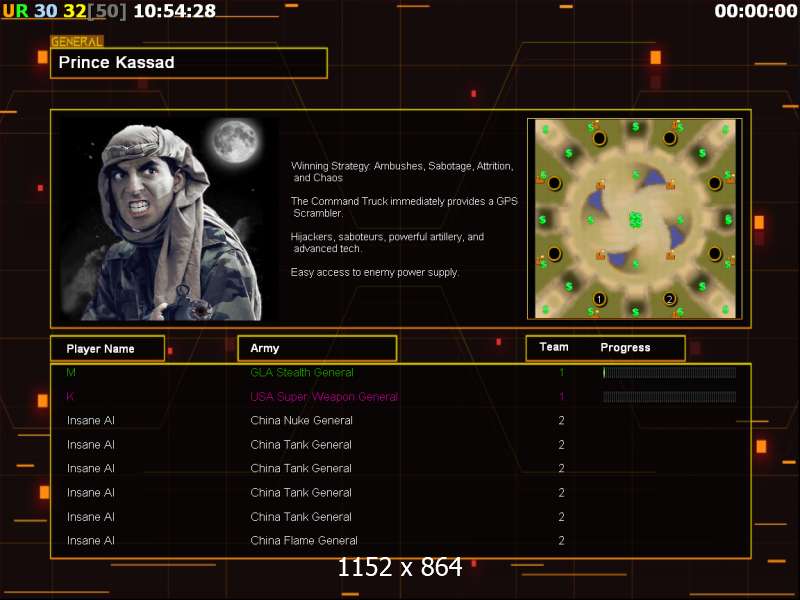Click the 00:00:00 timer at top right

click(756, 11)
